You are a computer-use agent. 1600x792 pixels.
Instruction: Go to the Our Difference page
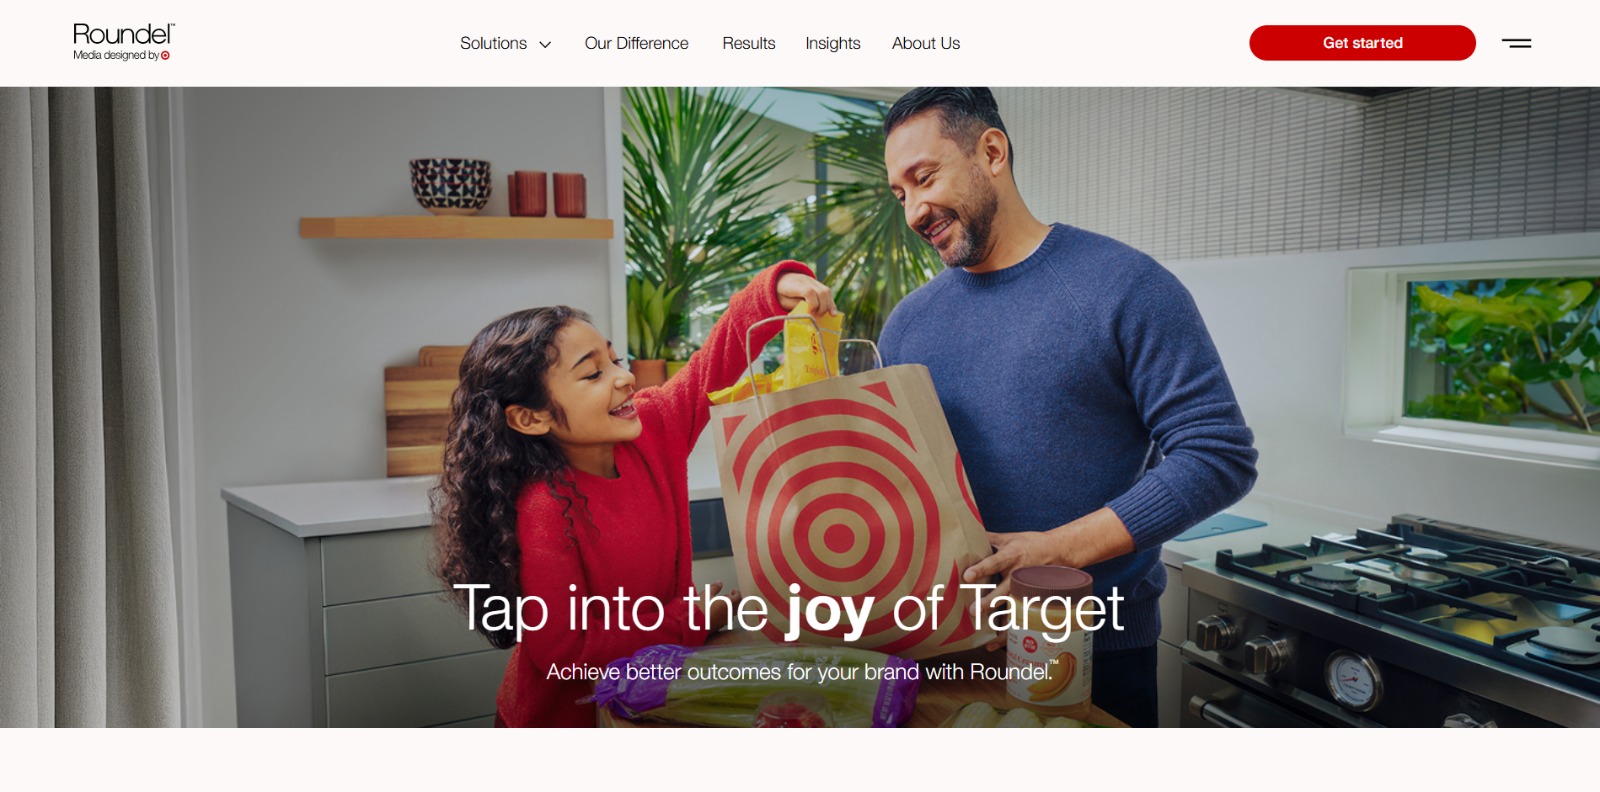coord(636,43)
